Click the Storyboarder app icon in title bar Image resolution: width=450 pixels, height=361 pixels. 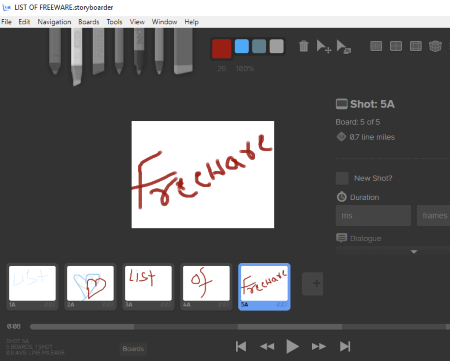[6, 7]
